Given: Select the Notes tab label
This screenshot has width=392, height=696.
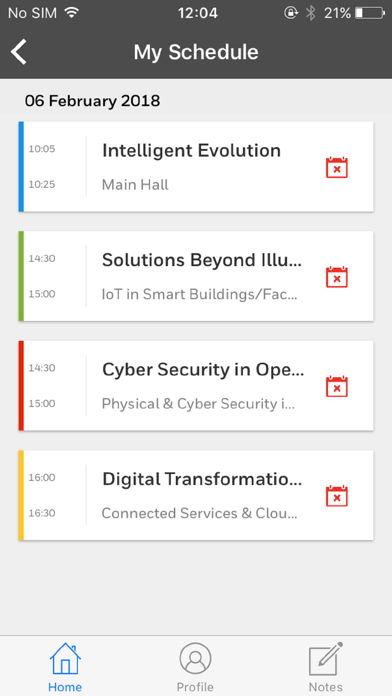Looking at the screenshot, I should coord(325,687).
